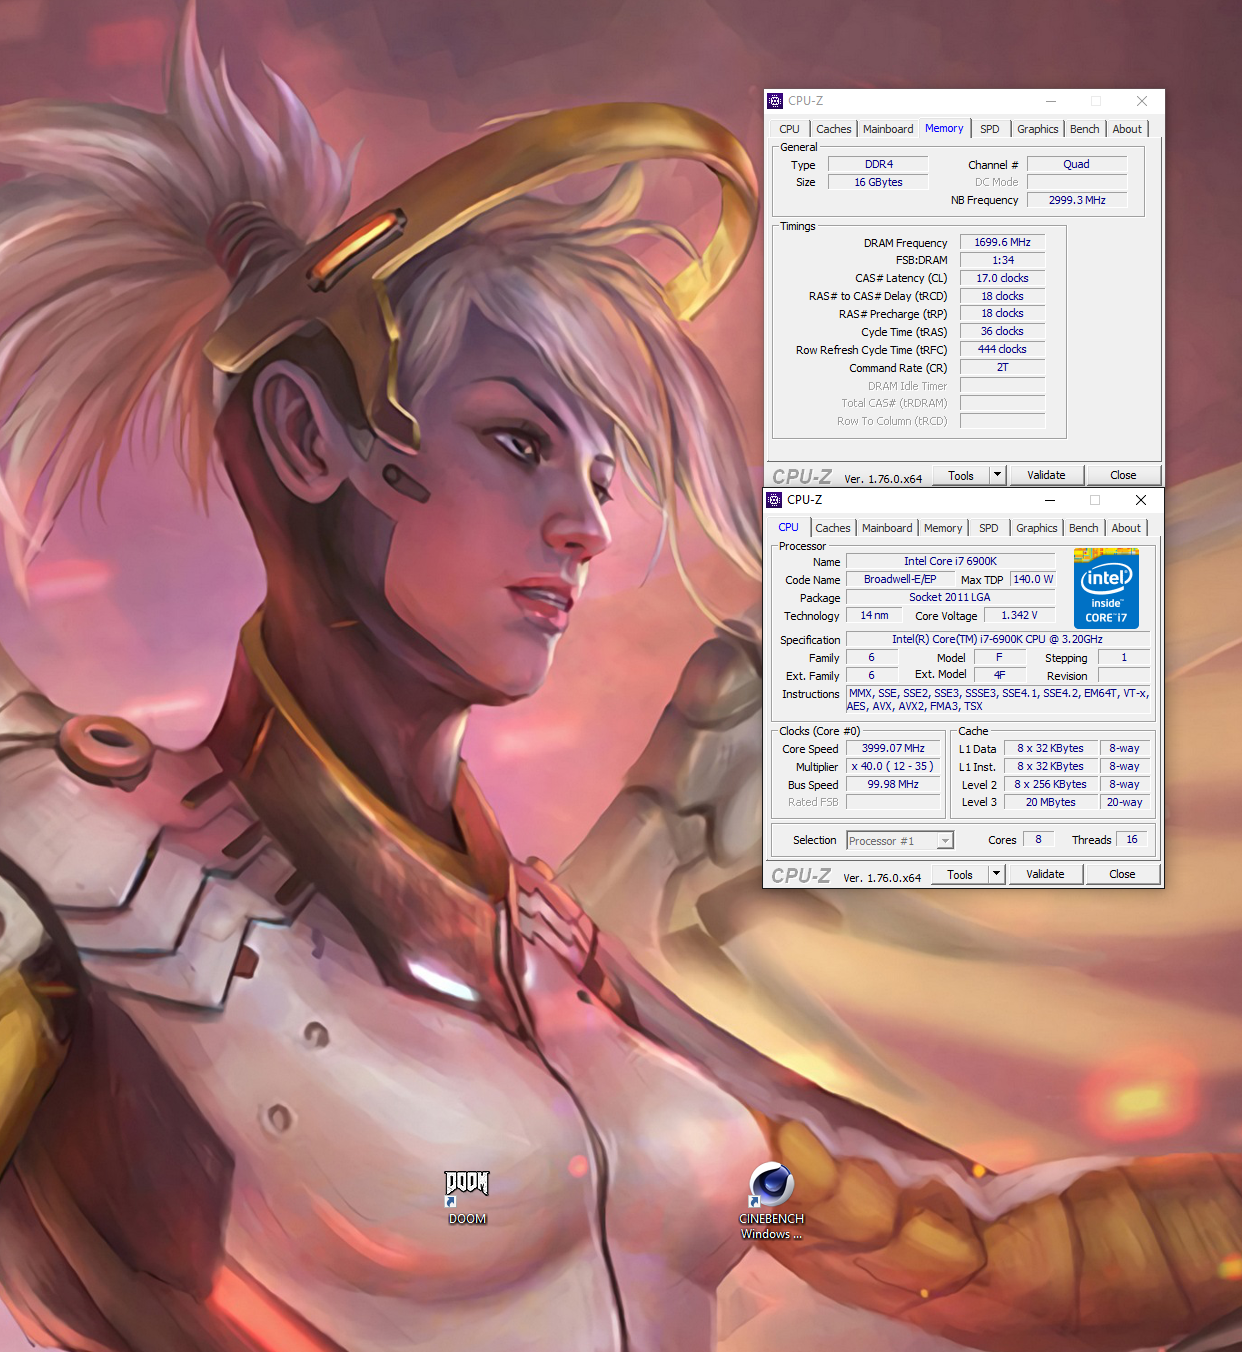Click the Technology value 14 nm
This screenshot has height=1352, width=1242.
874,615
